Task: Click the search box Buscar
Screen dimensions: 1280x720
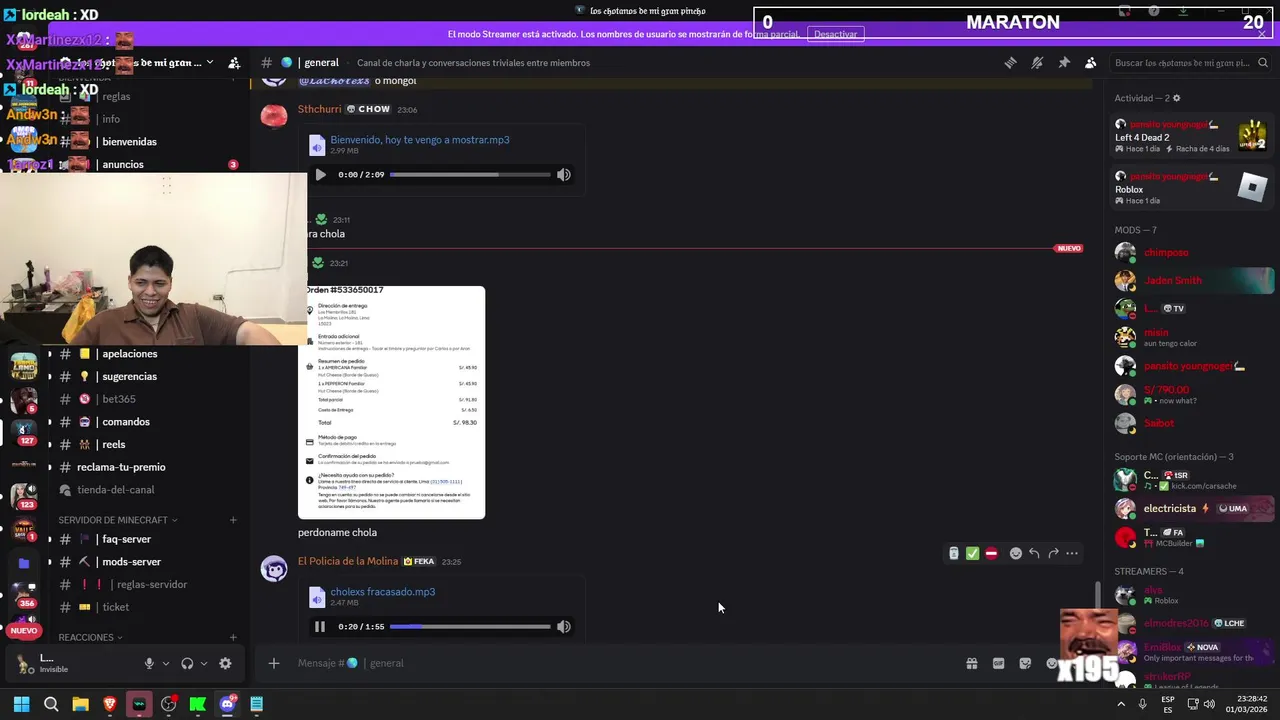Action: 1189,63
